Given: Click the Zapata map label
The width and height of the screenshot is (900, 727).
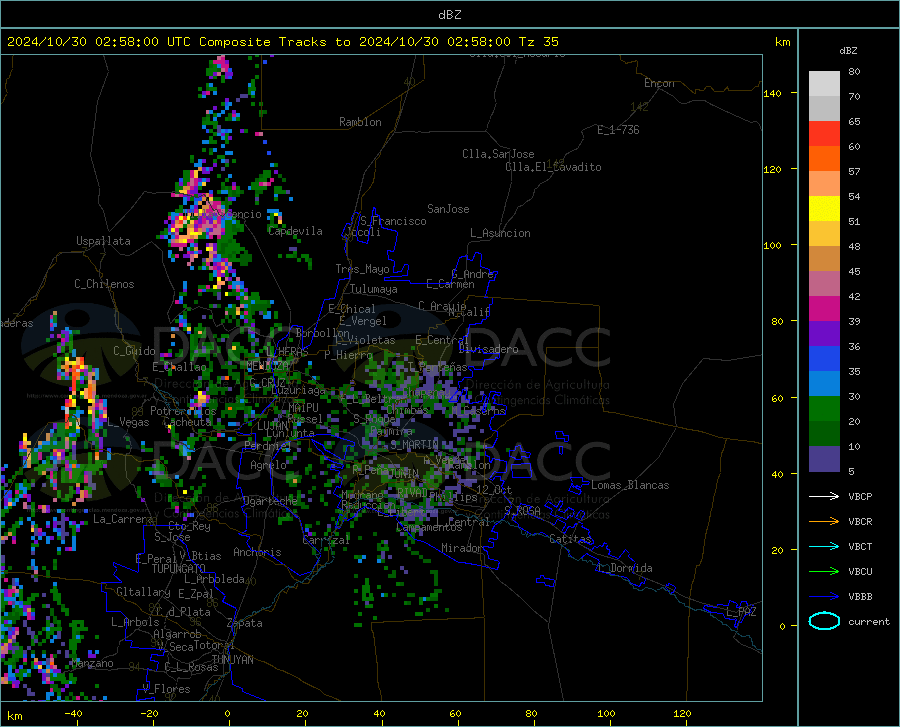Looking at the screenshot, I should [x=245, y=623].
